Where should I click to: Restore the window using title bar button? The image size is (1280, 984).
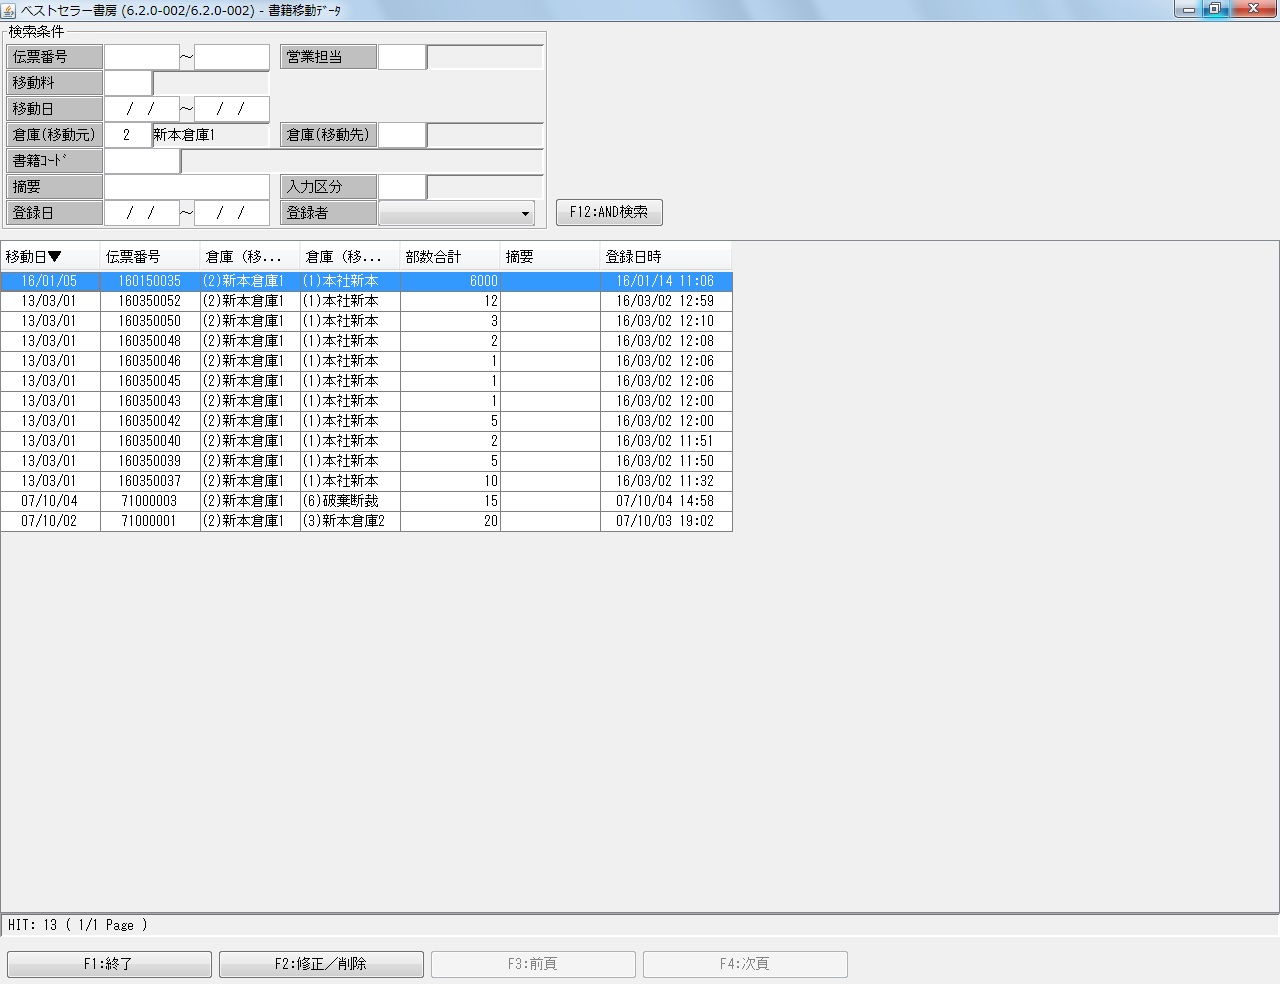coord(1214,9)
